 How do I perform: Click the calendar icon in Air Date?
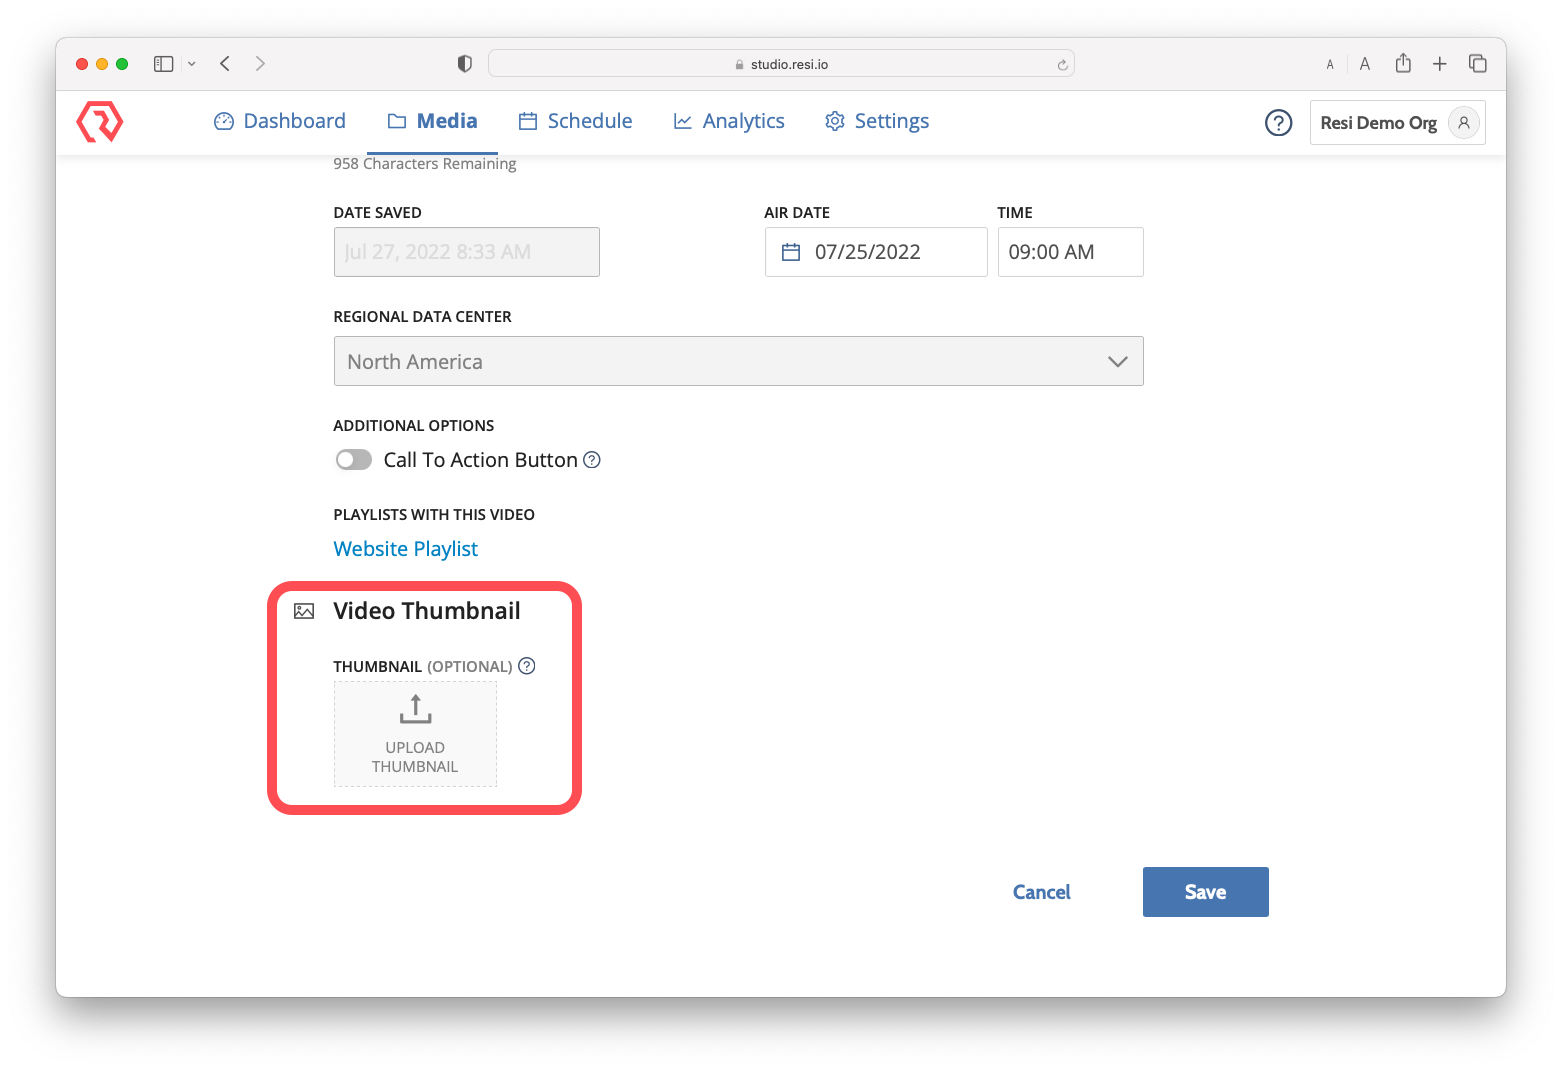point(791,252)
